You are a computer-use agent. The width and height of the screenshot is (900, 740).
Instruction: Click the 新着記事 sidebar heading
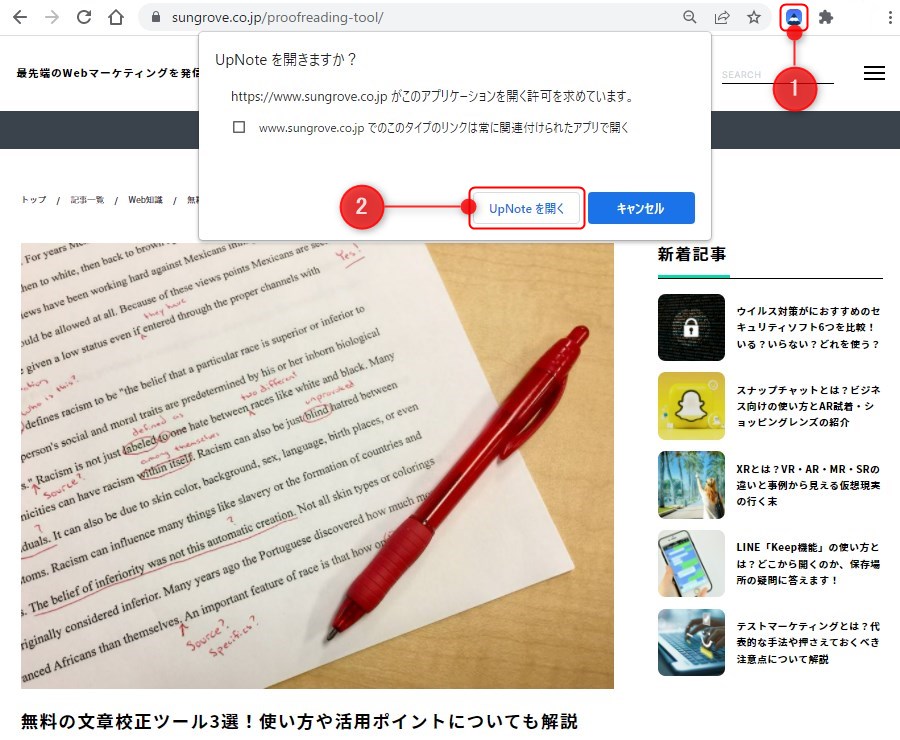[692, 254]
